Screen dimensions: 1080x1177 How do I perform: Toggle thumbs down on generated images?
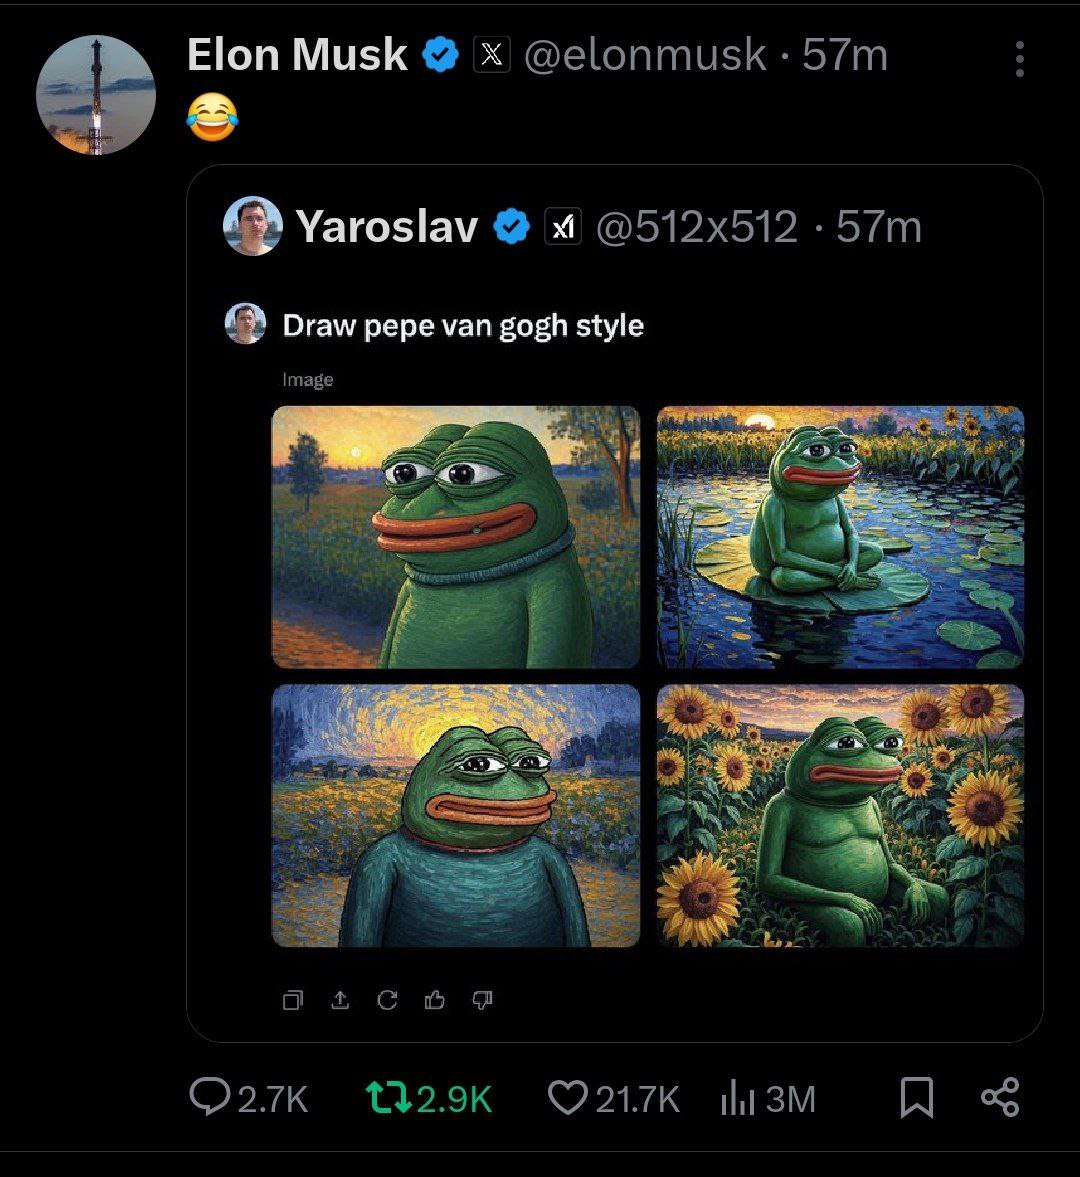483,1000
